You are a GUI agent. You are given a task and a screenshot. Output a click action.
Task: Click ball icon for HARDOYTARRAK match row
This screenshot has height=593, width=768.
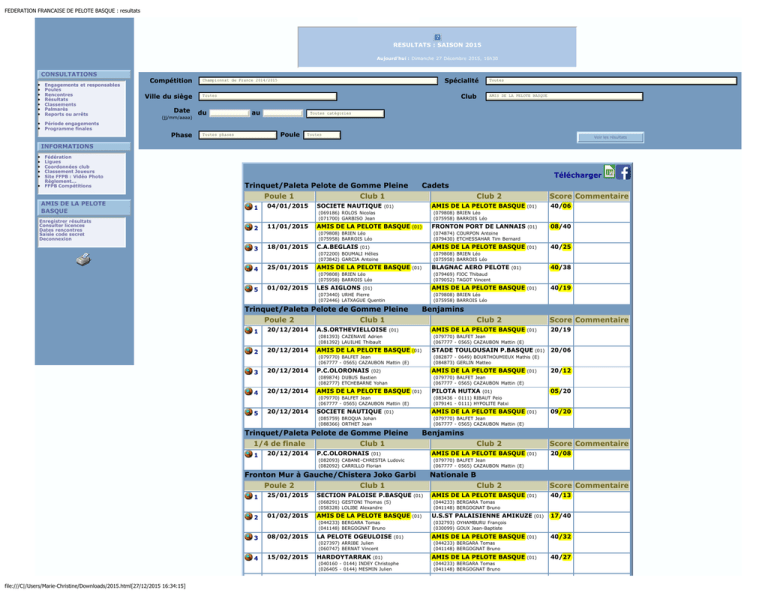tap(249, 557)
